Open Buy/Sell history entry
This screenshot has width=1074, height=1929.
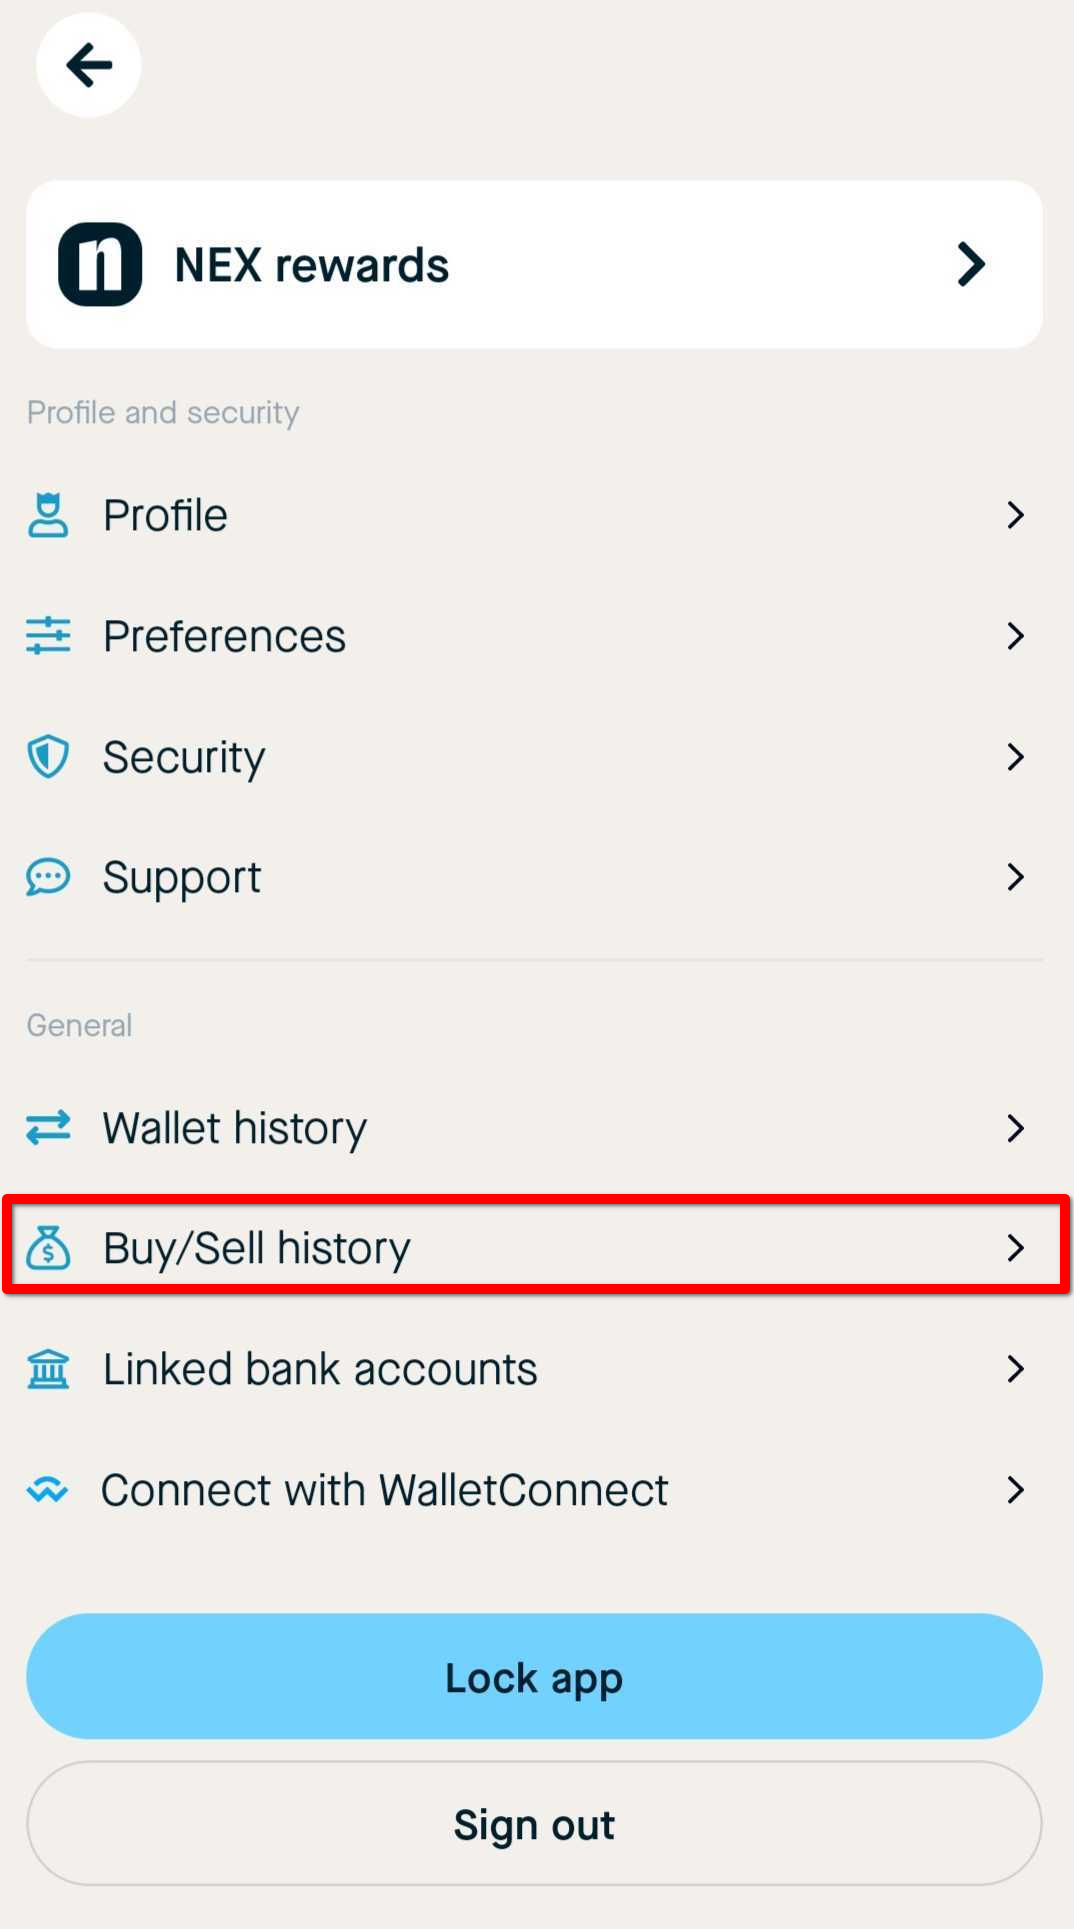tap(534, 1248)
